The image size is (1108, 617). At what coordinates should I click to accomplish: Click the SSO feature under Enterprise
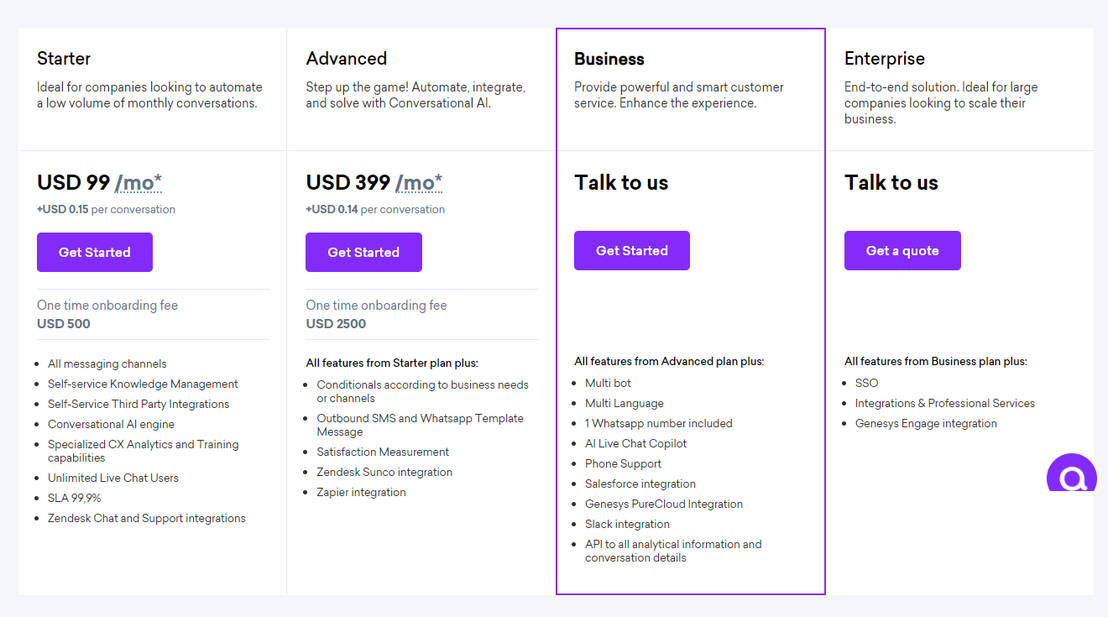pyautogui.click(x=866, y=382)
